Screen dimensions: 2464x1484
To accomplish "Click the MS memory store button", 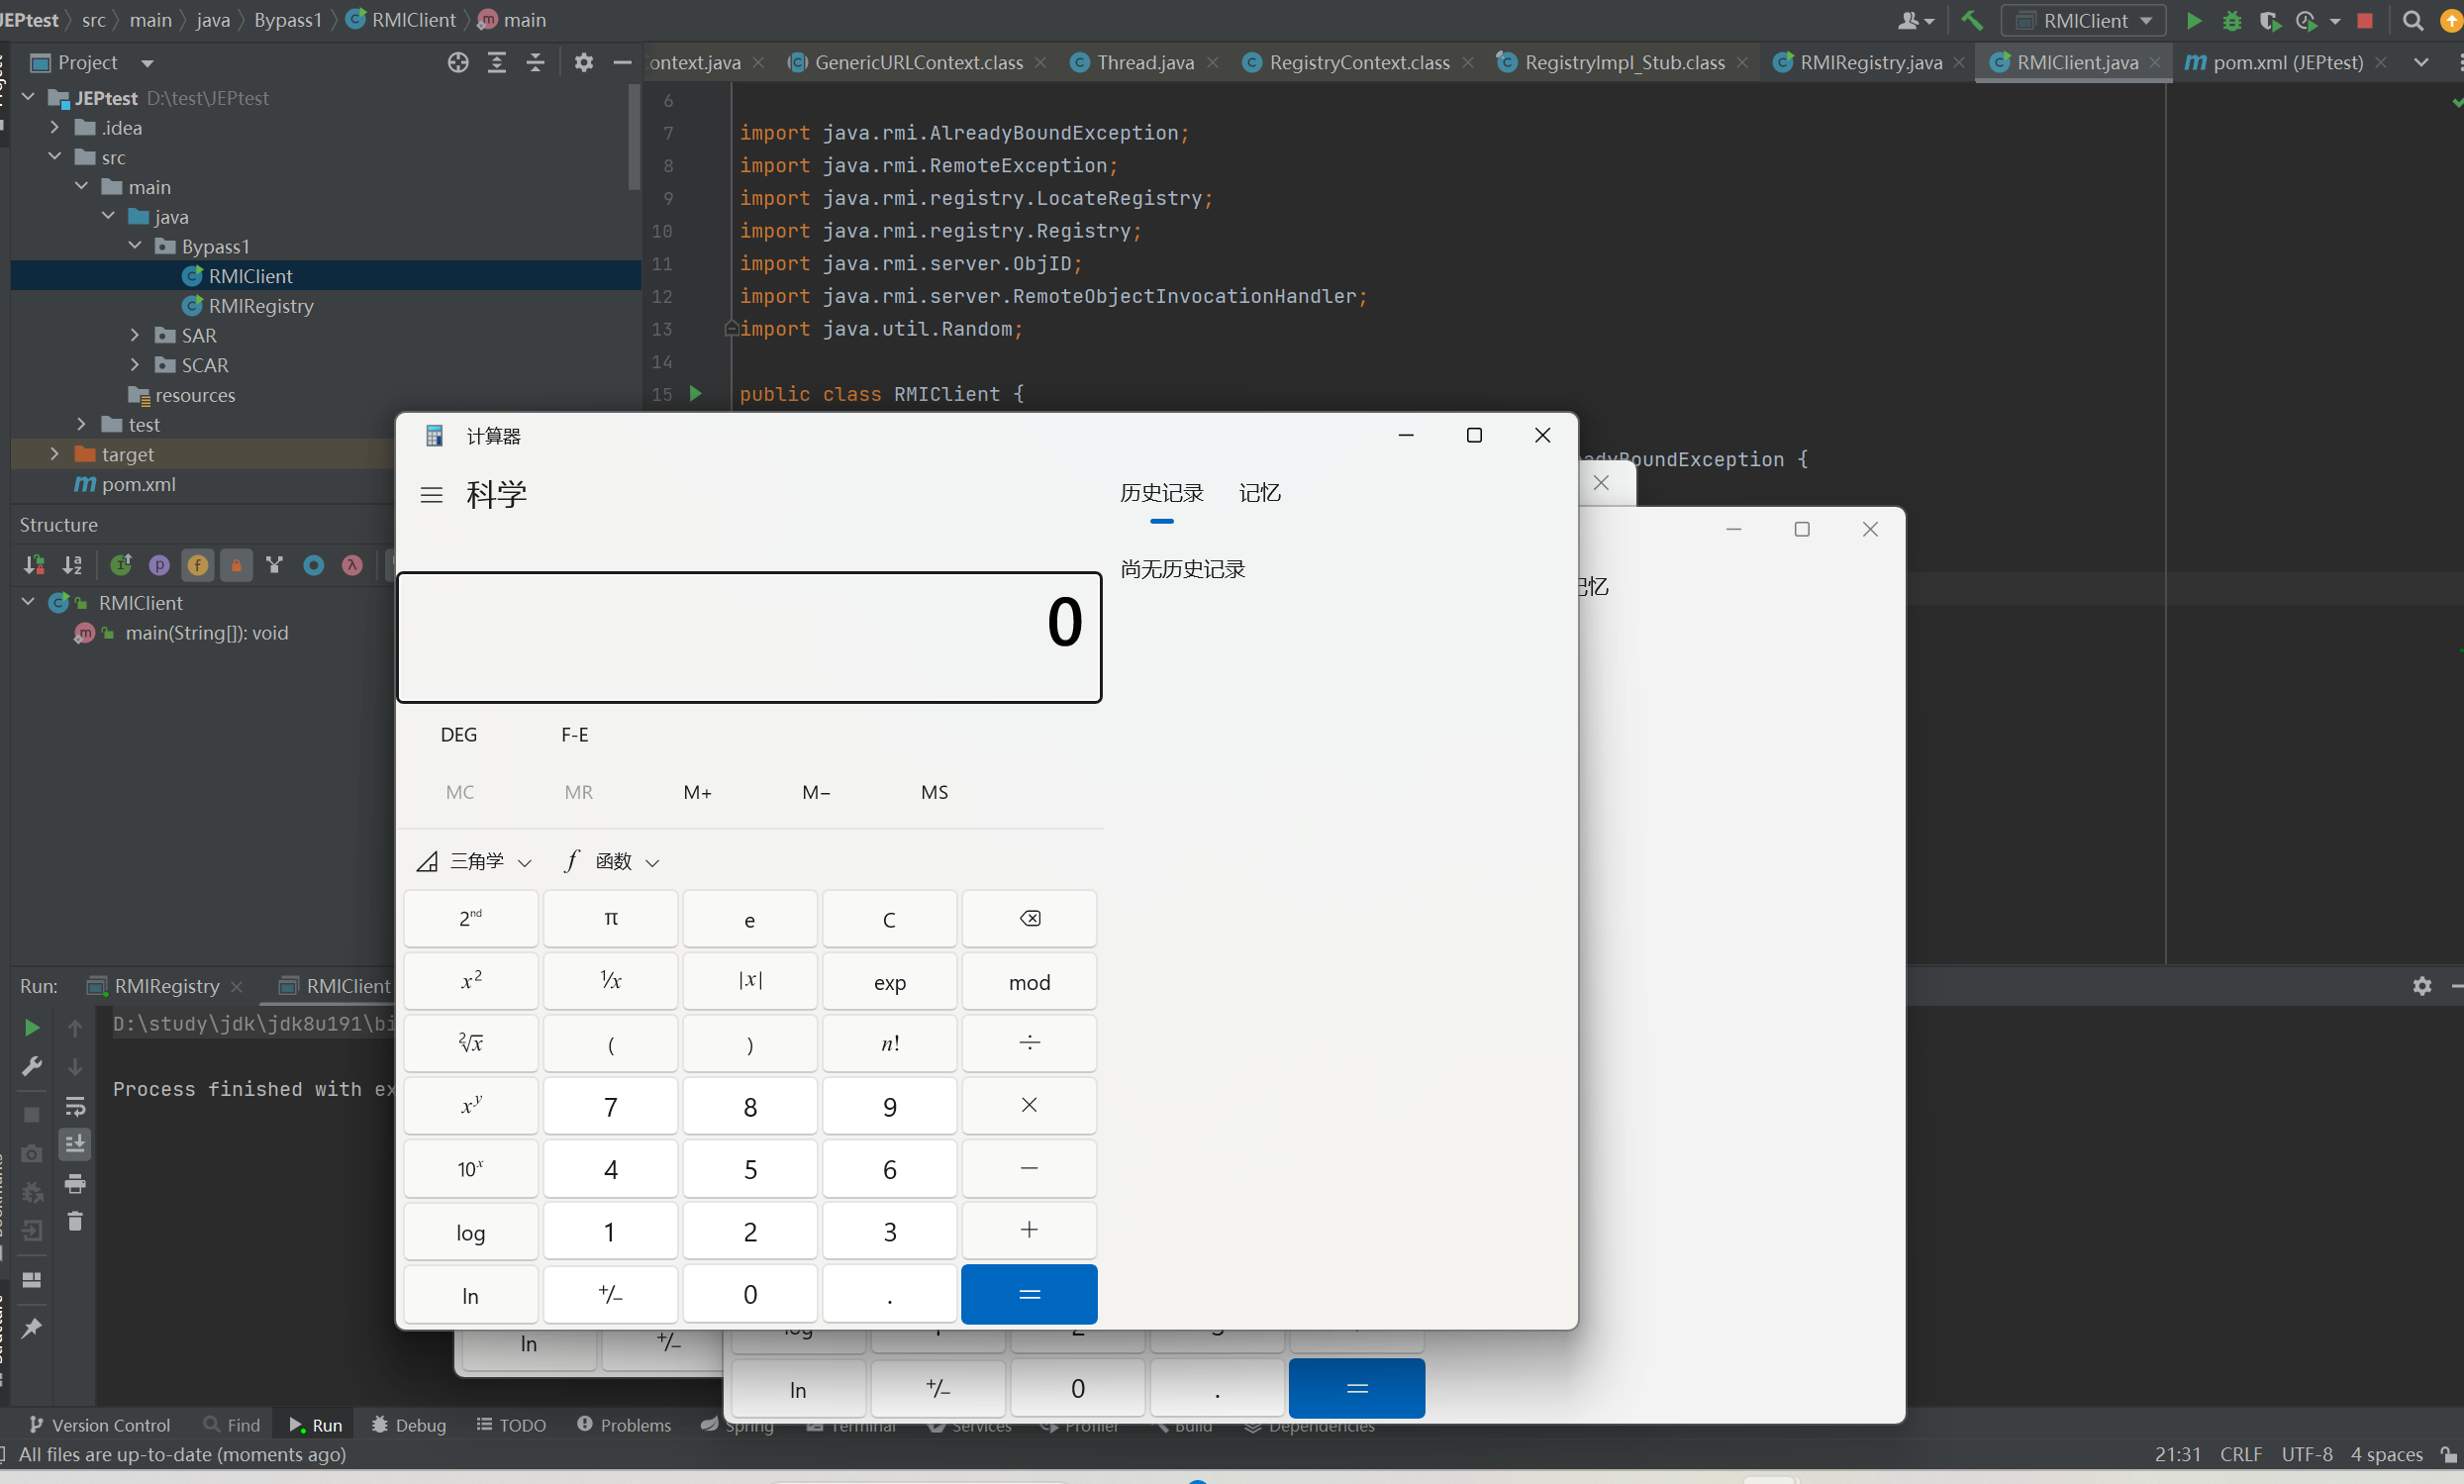I will click(934, 792).
